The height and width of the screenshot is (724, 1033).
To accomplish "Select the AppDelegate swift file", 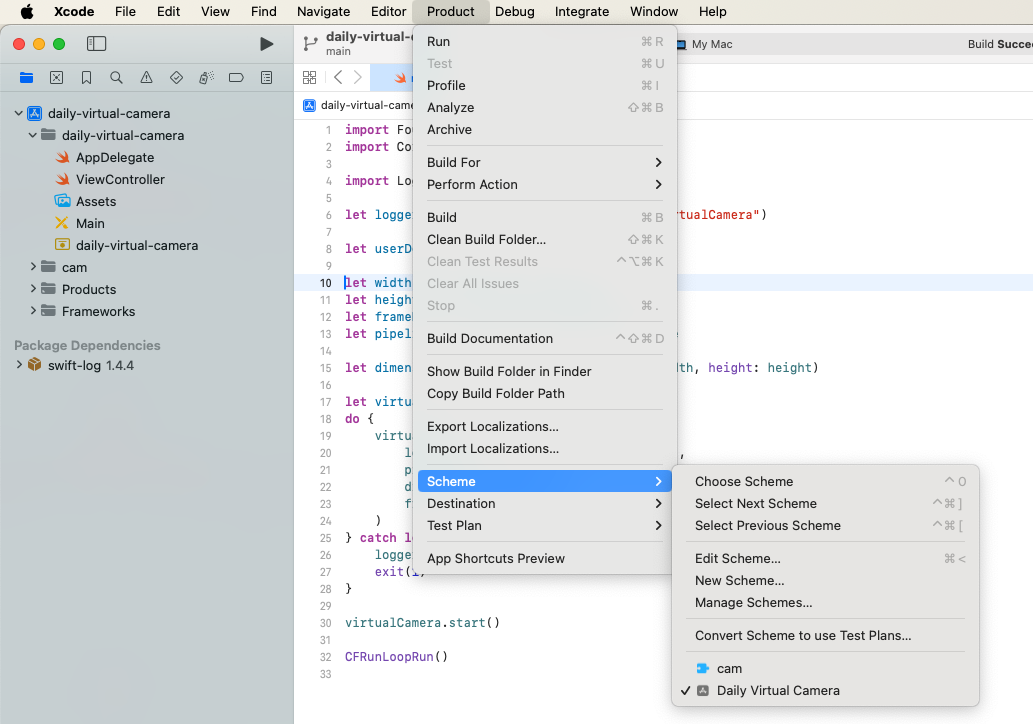I will 115,157.
